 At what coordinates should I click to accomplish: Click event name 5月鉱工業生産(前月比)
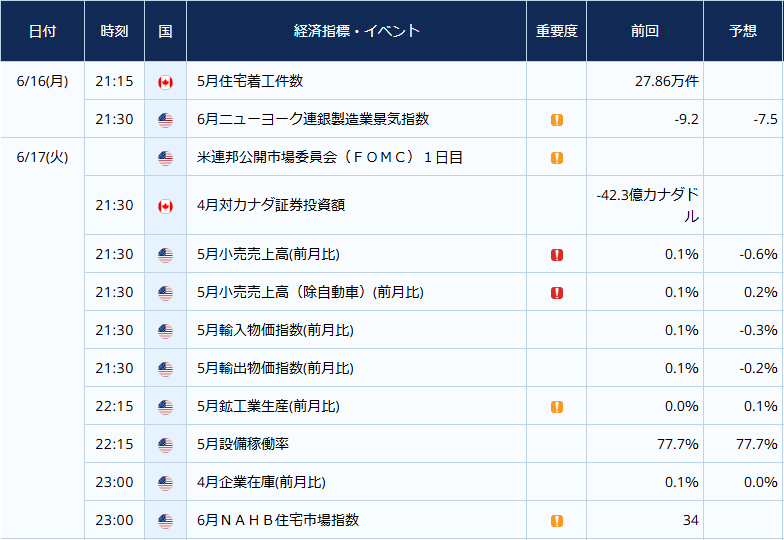(268, 406)
